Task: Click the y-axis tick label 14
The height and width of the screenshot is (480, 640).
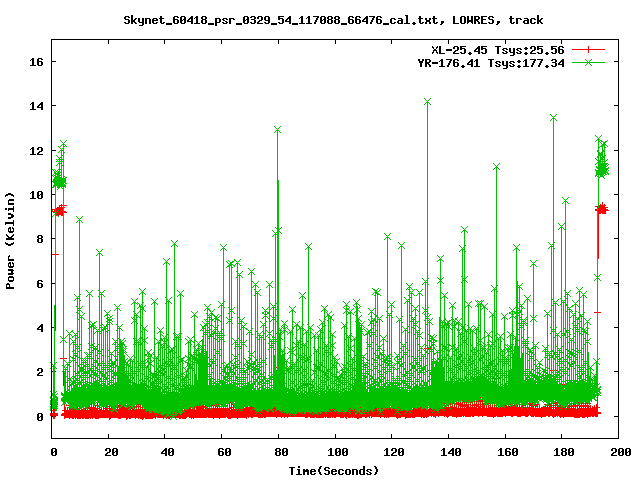Action: tap(36, 106)
